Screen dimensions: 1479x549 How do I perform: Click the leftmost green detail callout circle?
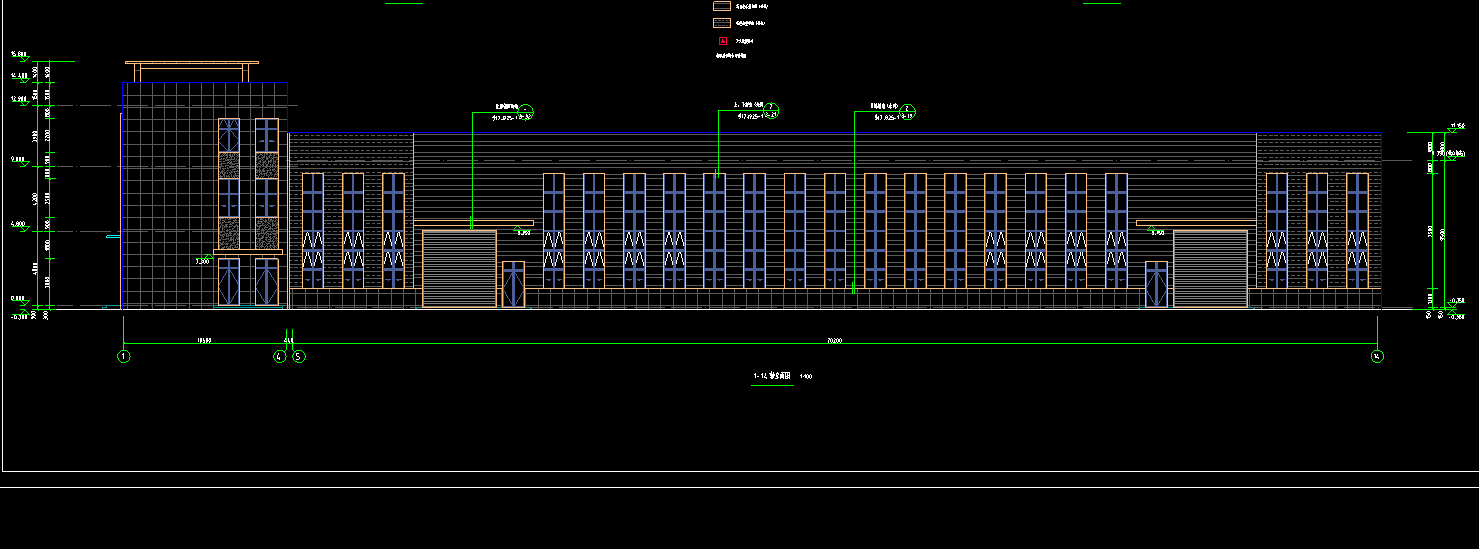coord(527,111)
